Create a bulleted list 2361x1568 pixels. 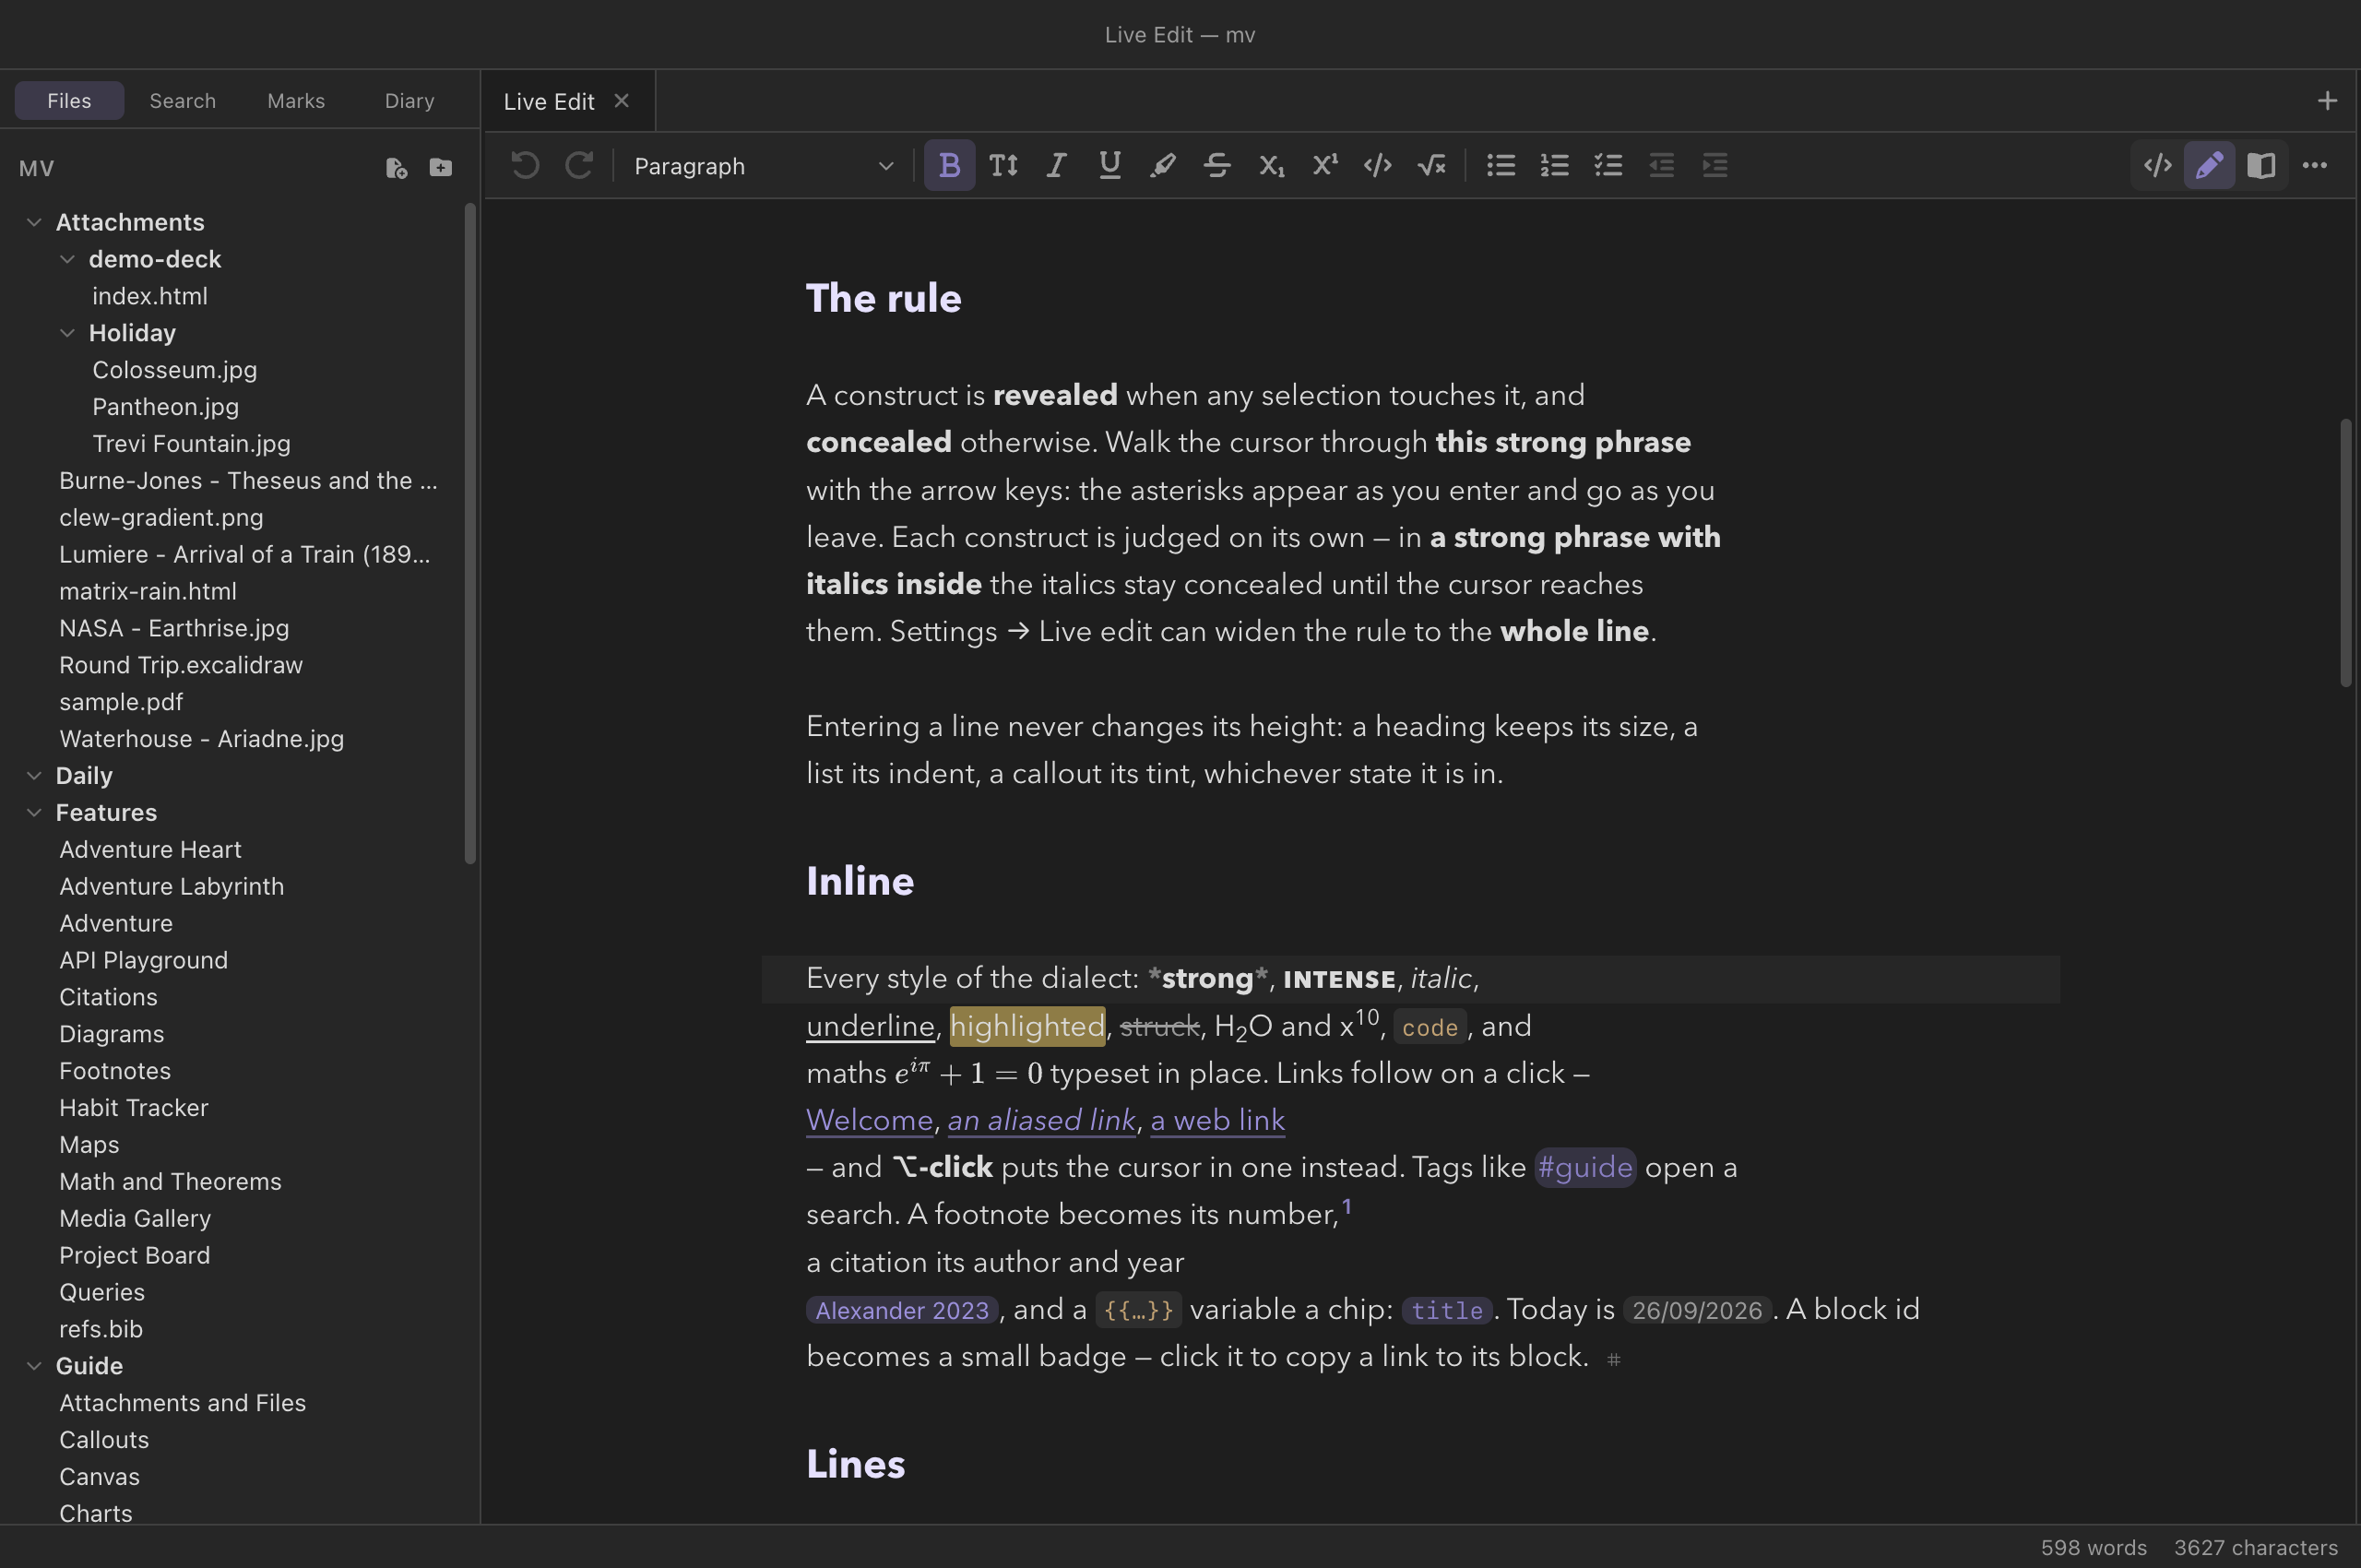point(1500,165)
